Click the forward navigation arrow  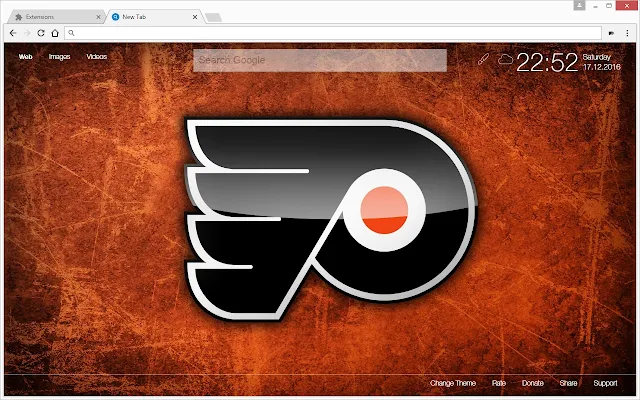pyautogui.click(x=27, y=33)
